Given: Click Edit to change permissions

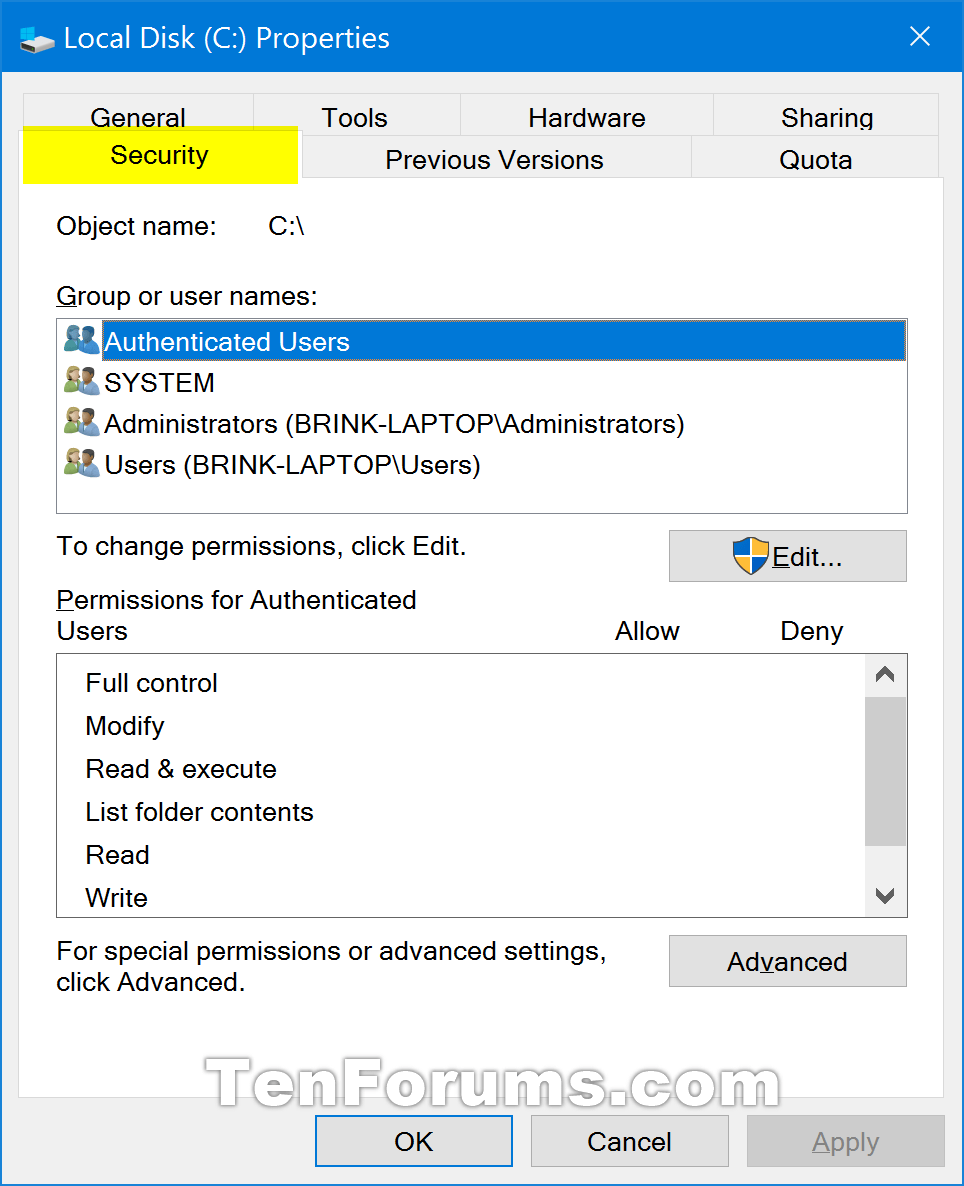Looking at the screenshot, I should point(787,556).
